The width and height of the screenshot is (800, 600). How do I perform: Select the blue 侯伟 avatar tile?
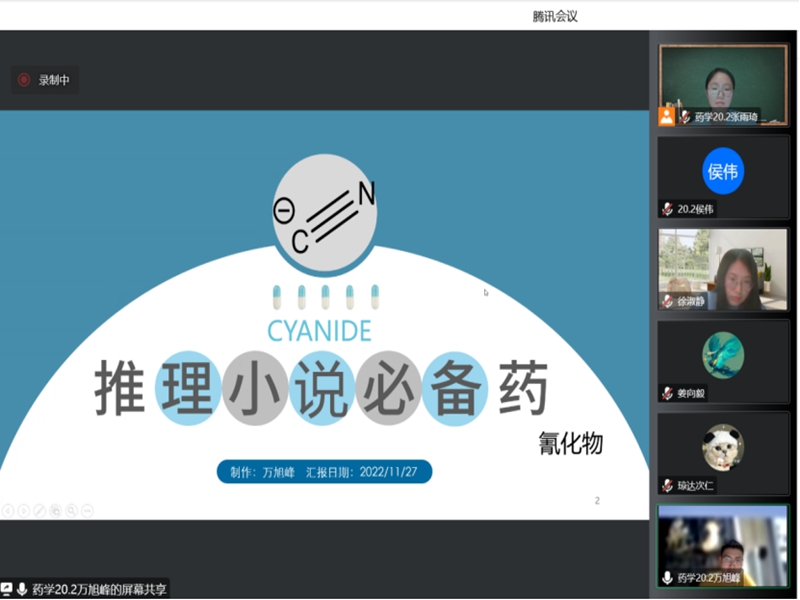[723, 171]
